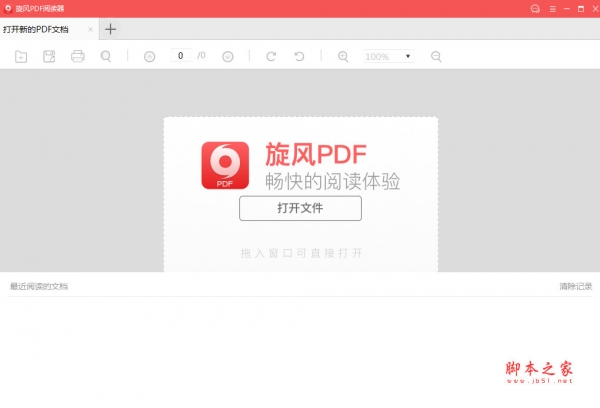Click the print toolbar icon

78,56
